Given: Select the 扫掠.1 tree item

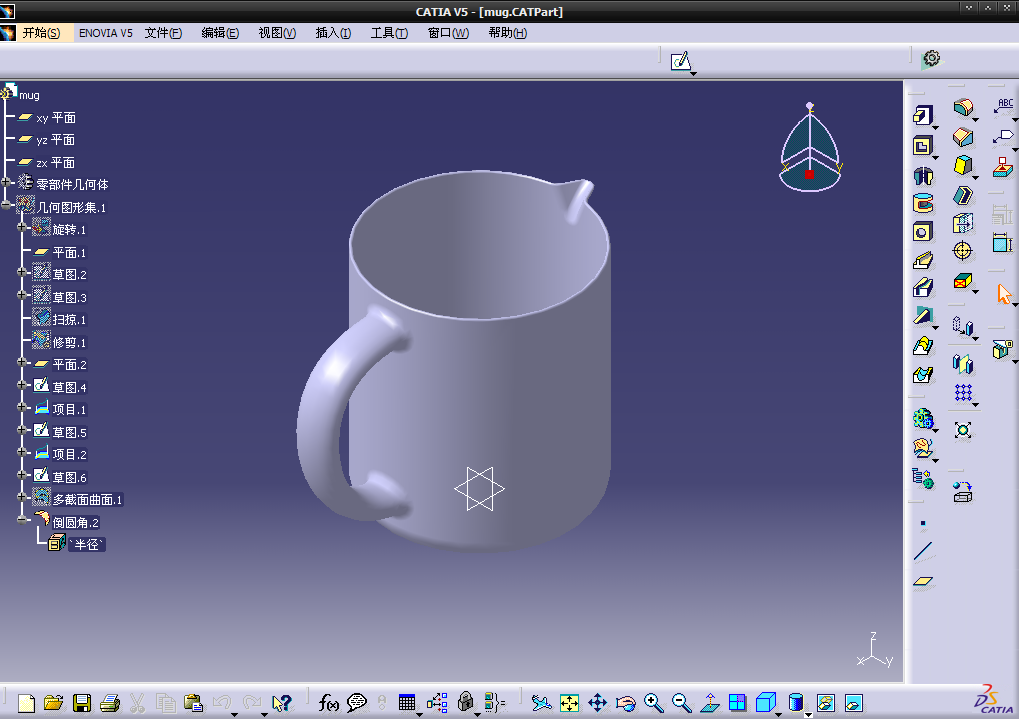Looking at the screenshot, I should click(69, 320).
